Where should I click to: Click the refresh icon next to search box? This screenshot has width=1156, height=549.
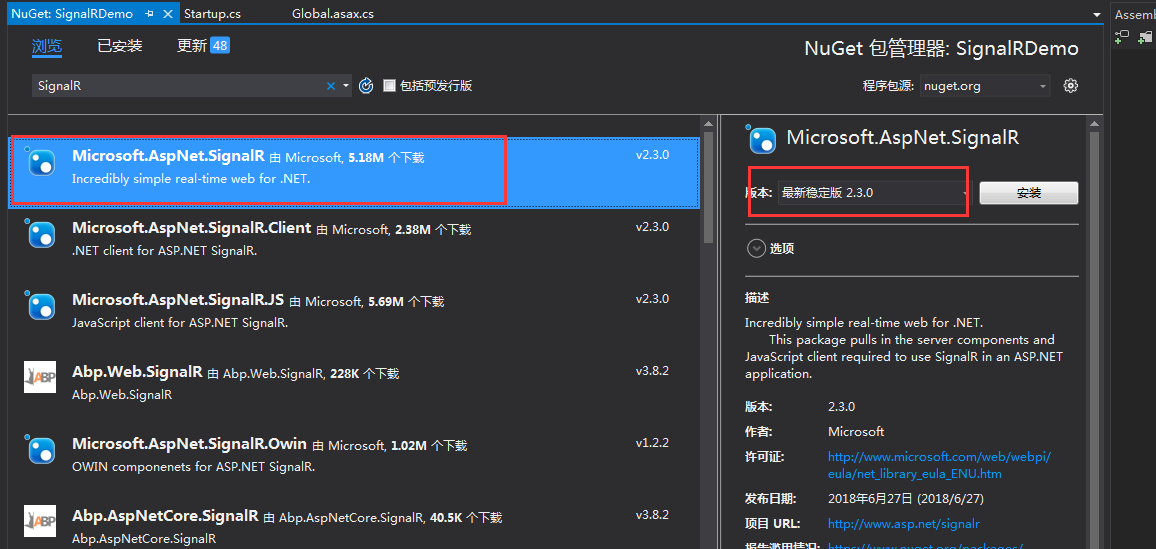(x=366, y=86)
